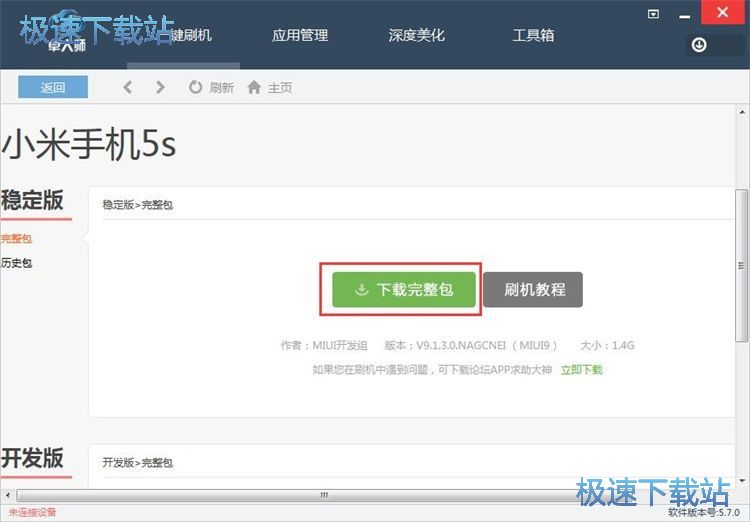This screenshot has height=522, width=750.
Task: Click the green 下载完整包 button
Action: coord(404,289)
